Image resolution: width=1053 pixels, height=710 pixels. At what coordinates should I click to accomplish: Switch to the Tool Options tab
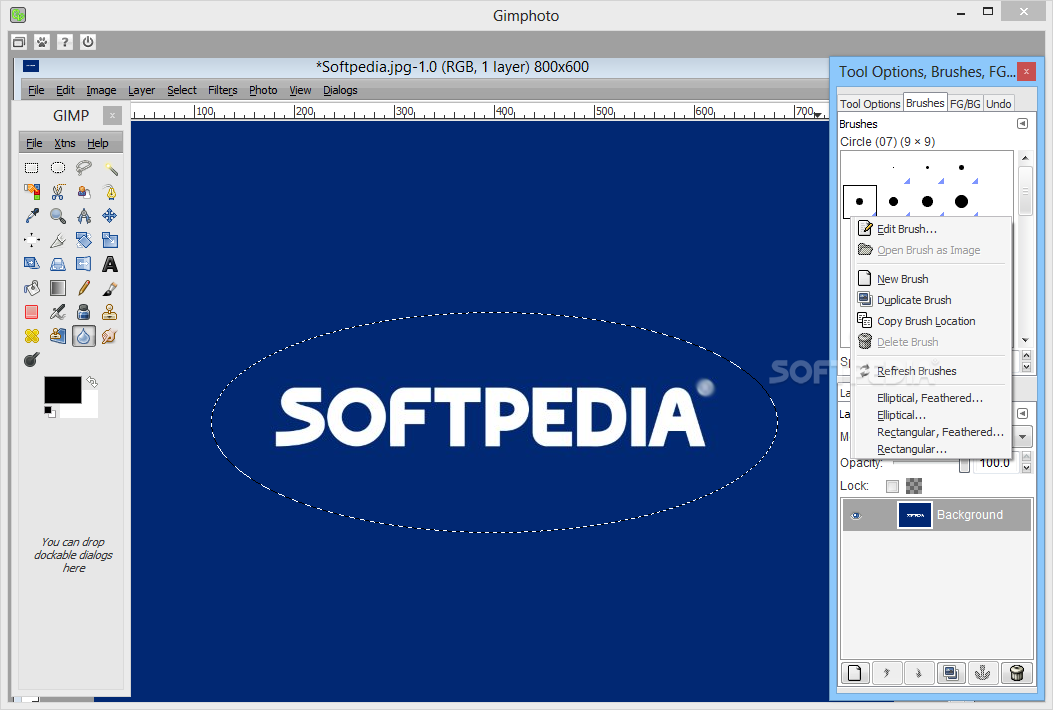pos(870,103)
